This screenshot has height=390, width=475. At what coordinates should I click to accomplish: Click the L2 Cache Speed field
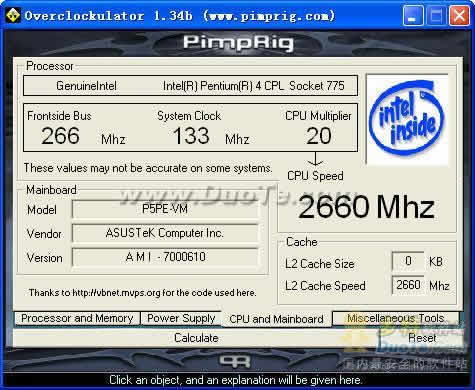click(408, 285)
